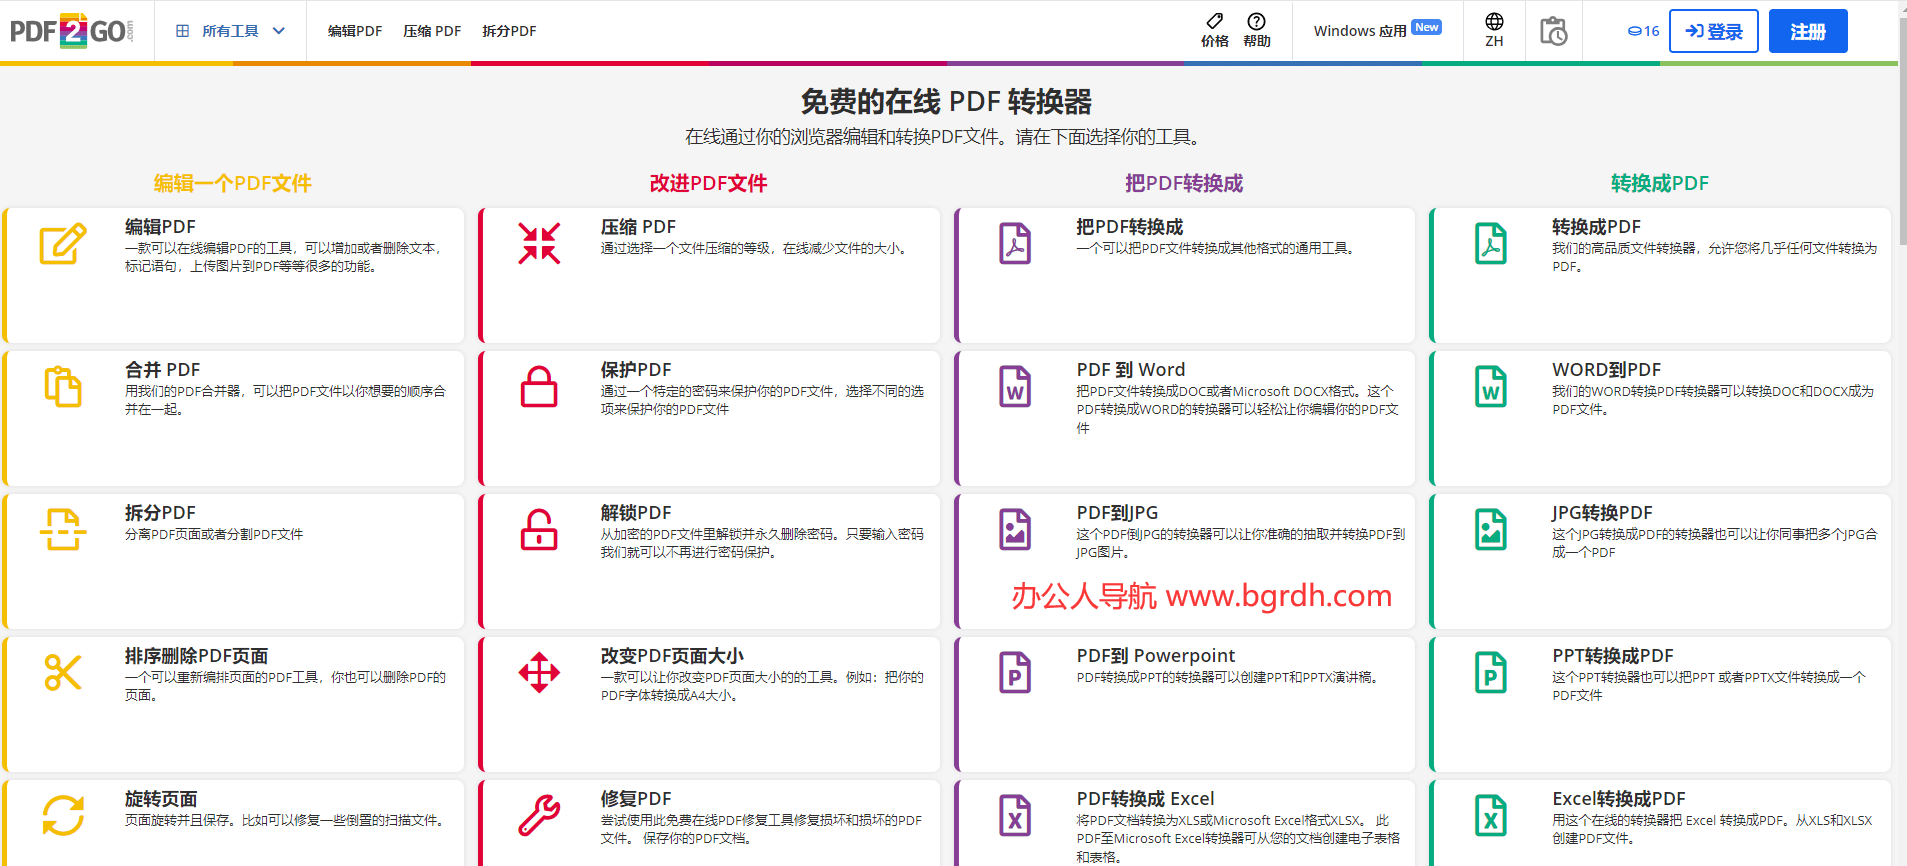This screenshot has width=1907, height=866.
Task: Click the 改进PDF文件 column heading
Action: coord(709,183)
